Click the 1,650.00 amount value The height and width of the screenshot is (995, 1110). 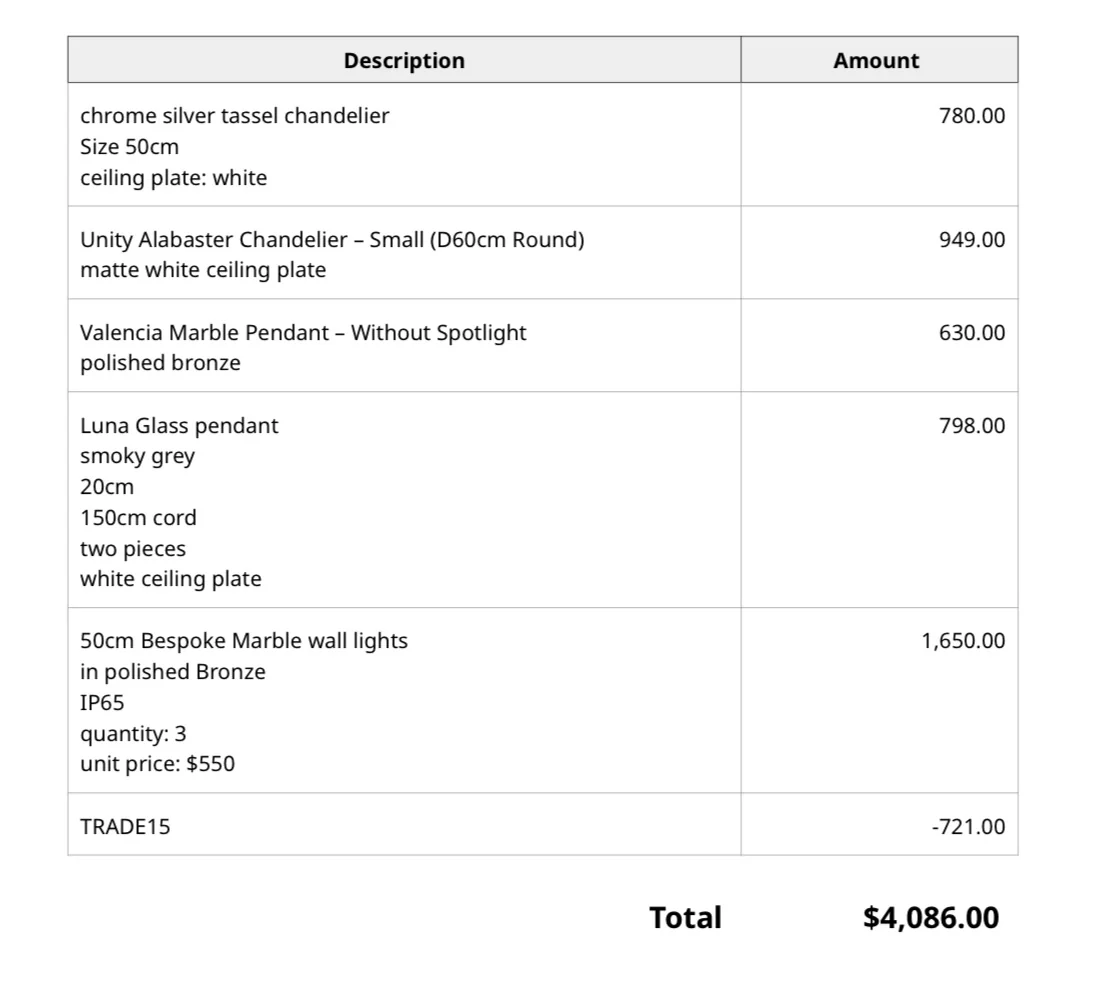tap(963, 641)
